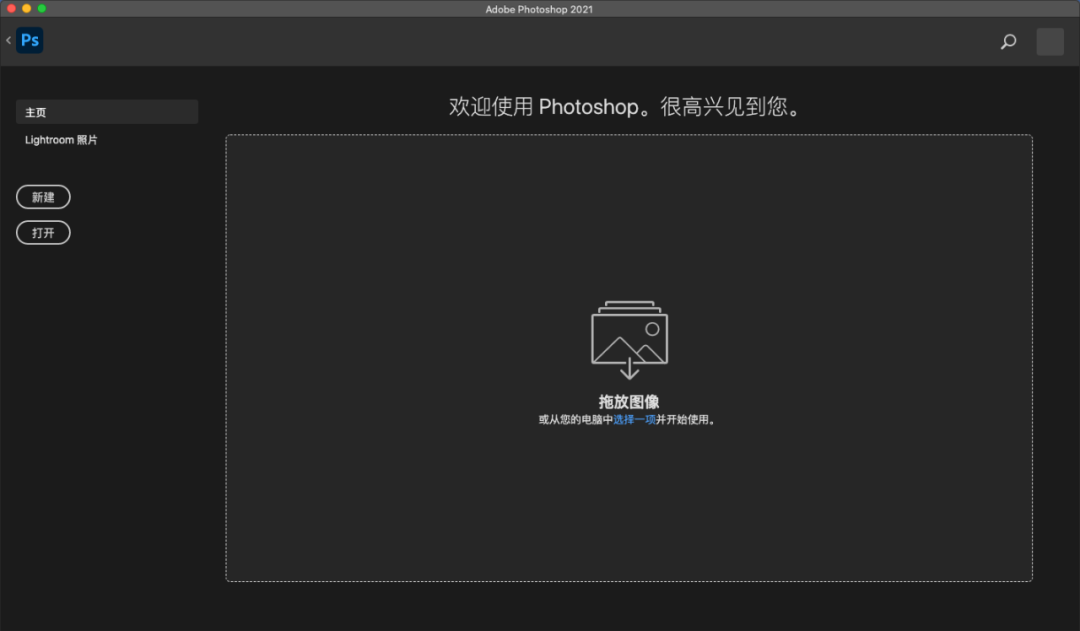Image resolution: width=1080 pixels, height=631 pixels.
Task: Go back using the left chevron arrow
Action: pos(8,40)
